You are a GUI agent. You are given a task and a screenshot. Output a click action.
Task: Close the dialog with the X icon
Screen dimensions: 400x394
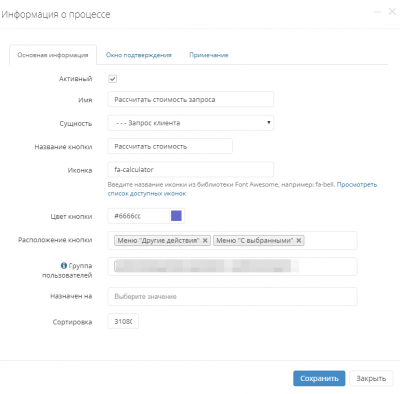pyautogui.click(x=392, y=12)
